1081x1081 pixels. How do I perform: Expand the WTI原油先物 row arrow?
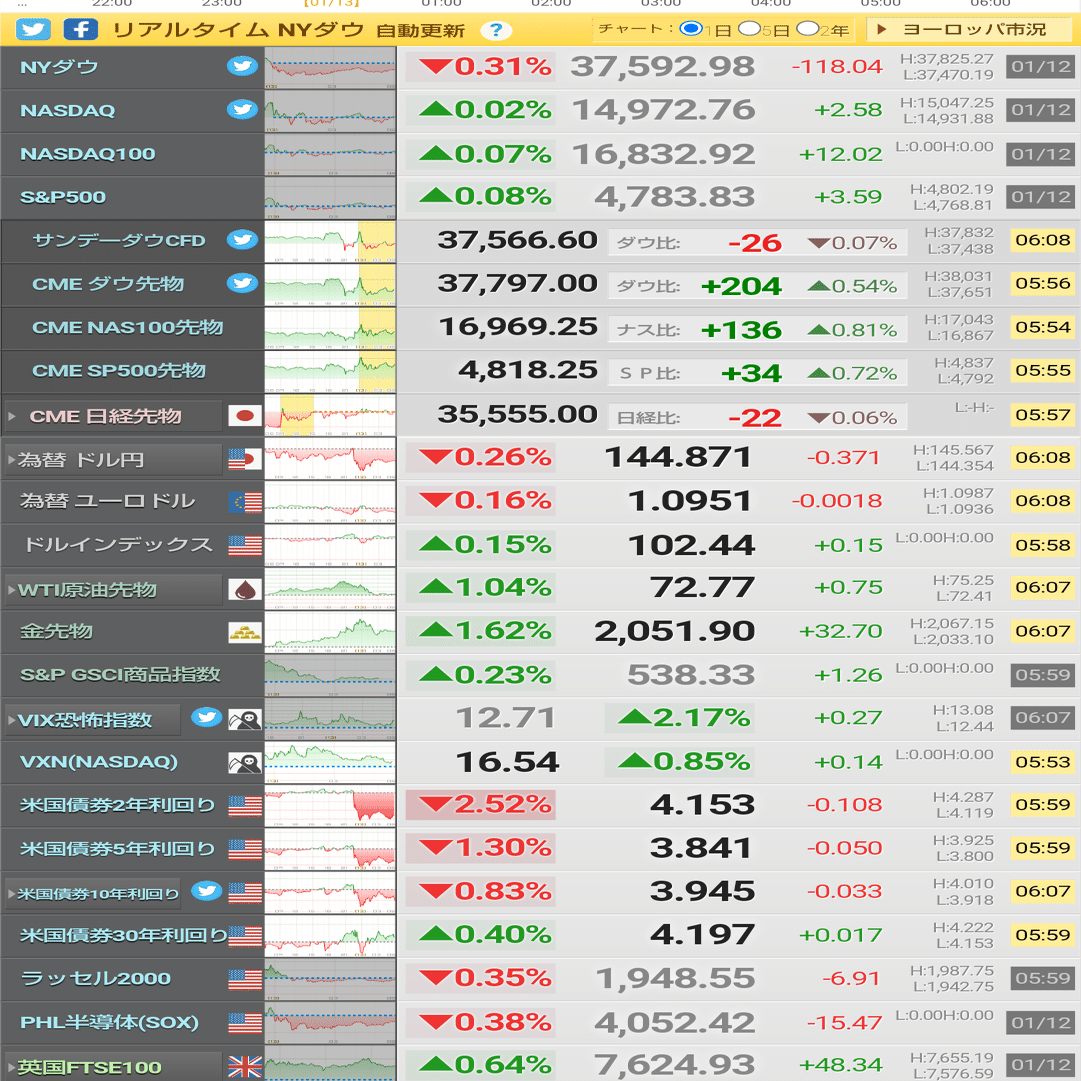click(12, 590)
